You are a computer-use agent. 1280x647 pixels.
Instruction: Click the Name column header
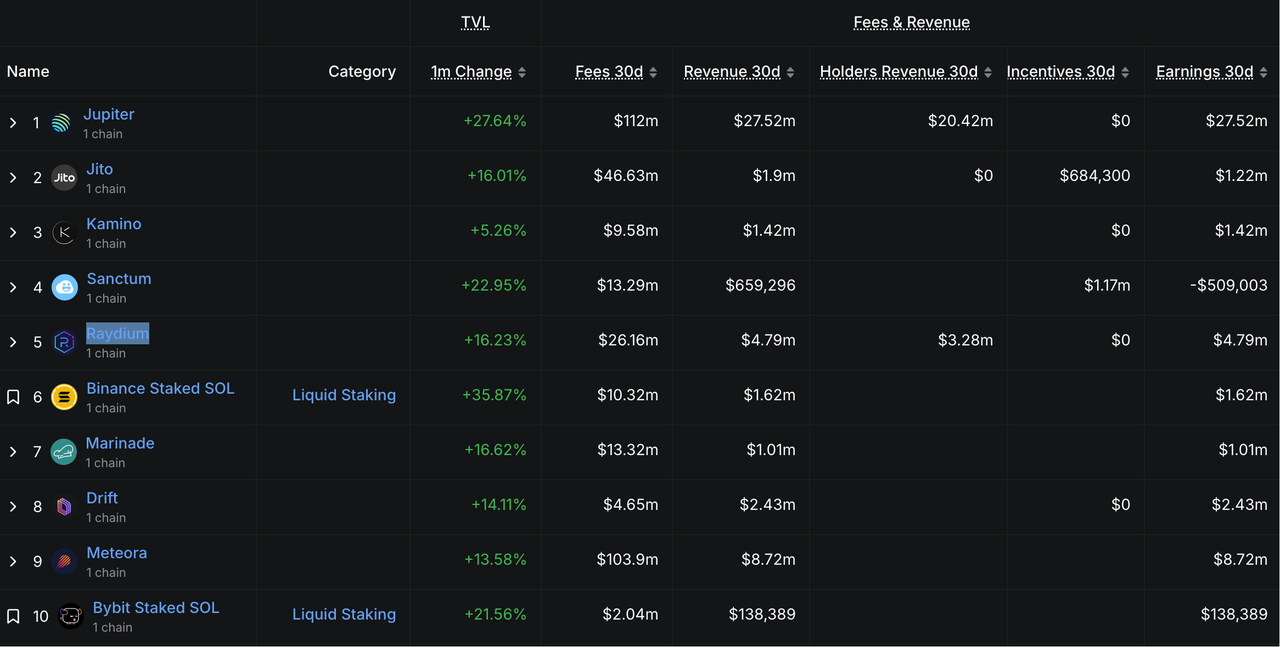[x=28, y=72]
